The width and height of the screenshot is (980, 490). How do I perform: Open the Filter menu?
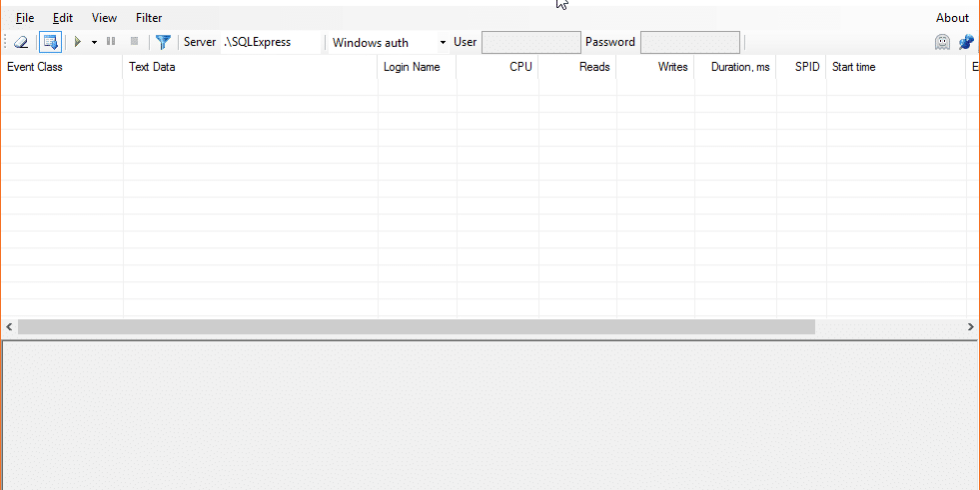[149, 18]
